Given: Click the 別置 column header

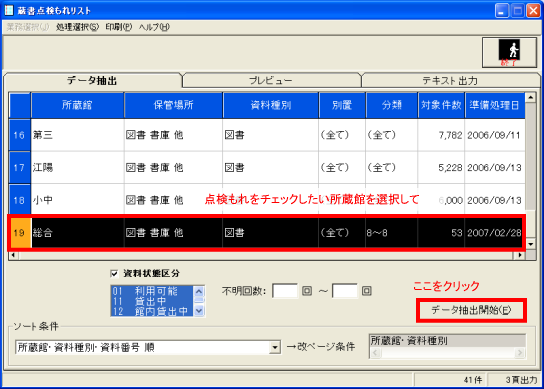Looking at the screenshot, I should tap(342, 105).
